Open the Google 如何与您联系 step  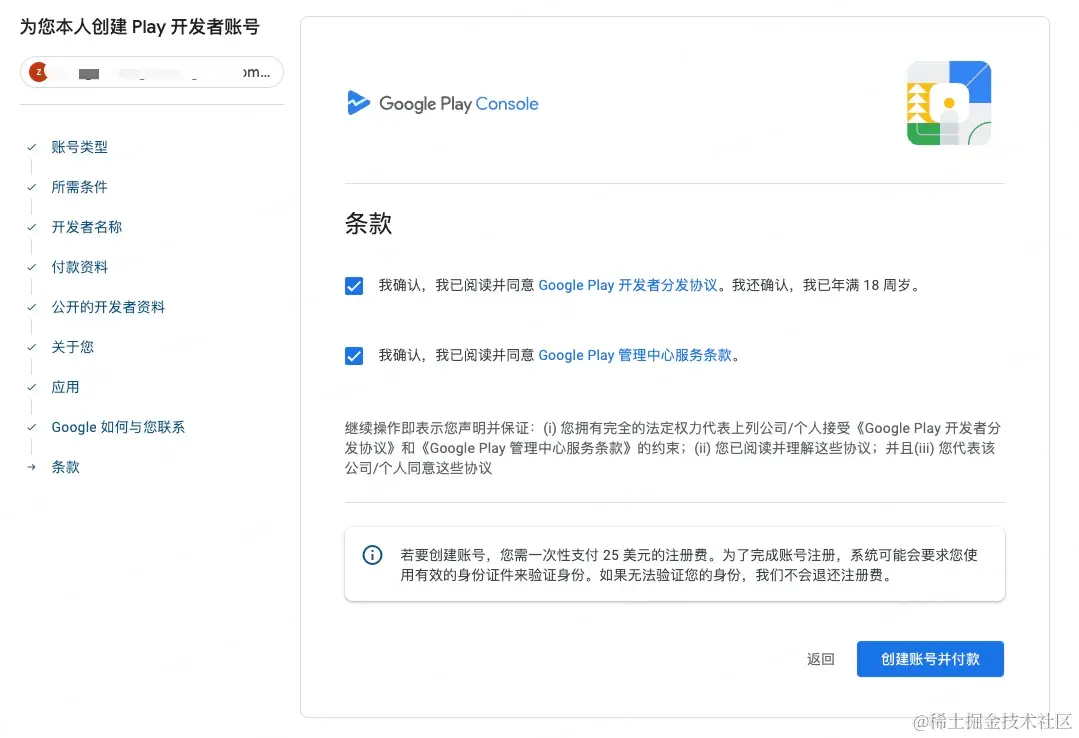118,427
